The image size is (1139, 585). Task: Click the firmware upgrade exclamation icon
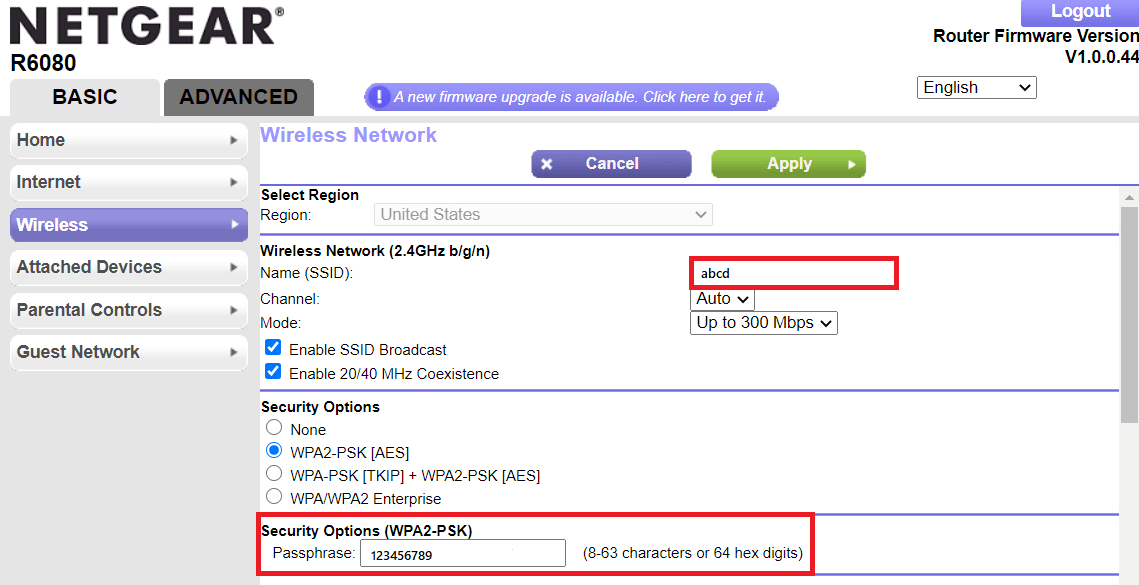pos(379,97)
